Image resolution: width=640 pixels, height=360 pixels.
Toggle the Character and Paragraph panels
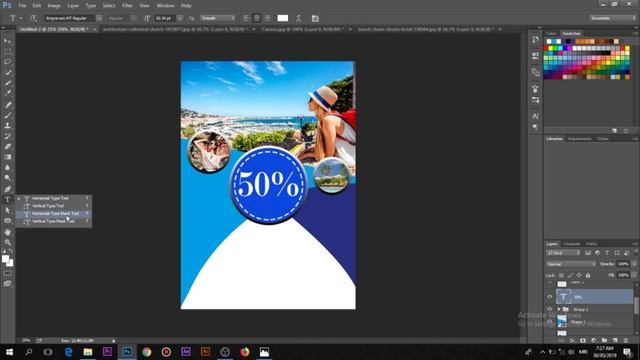[x=315, y=18]
